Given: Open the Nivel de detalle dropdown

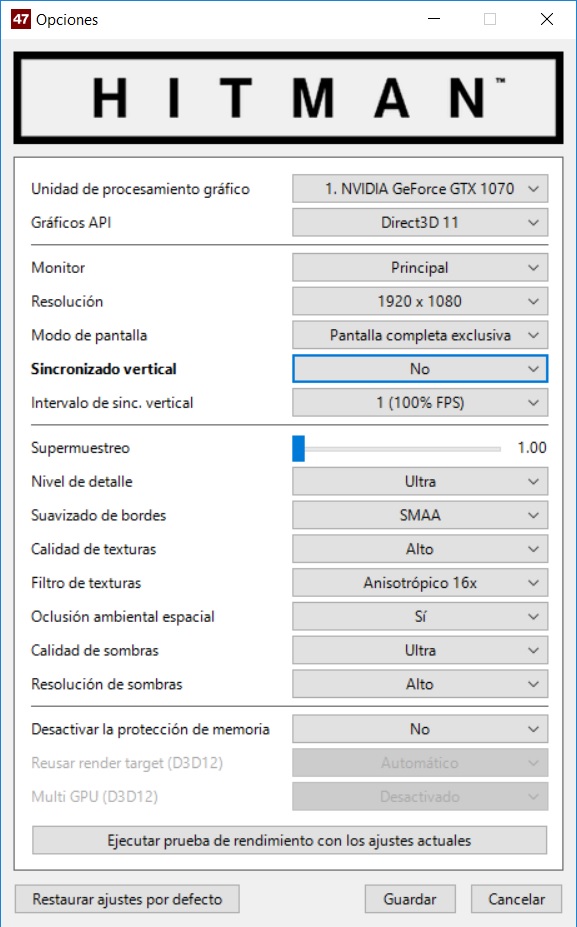Looking at the screenshot, I should (x=420, y=481).
